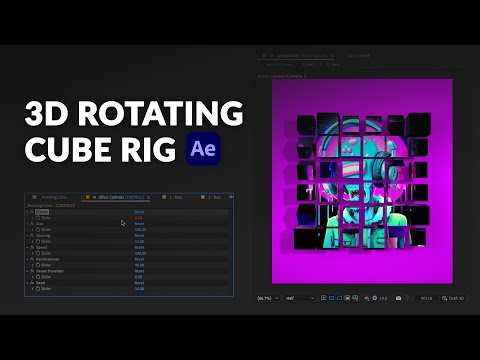
Task: Click the Speed slider value
Action: point(140,253)
